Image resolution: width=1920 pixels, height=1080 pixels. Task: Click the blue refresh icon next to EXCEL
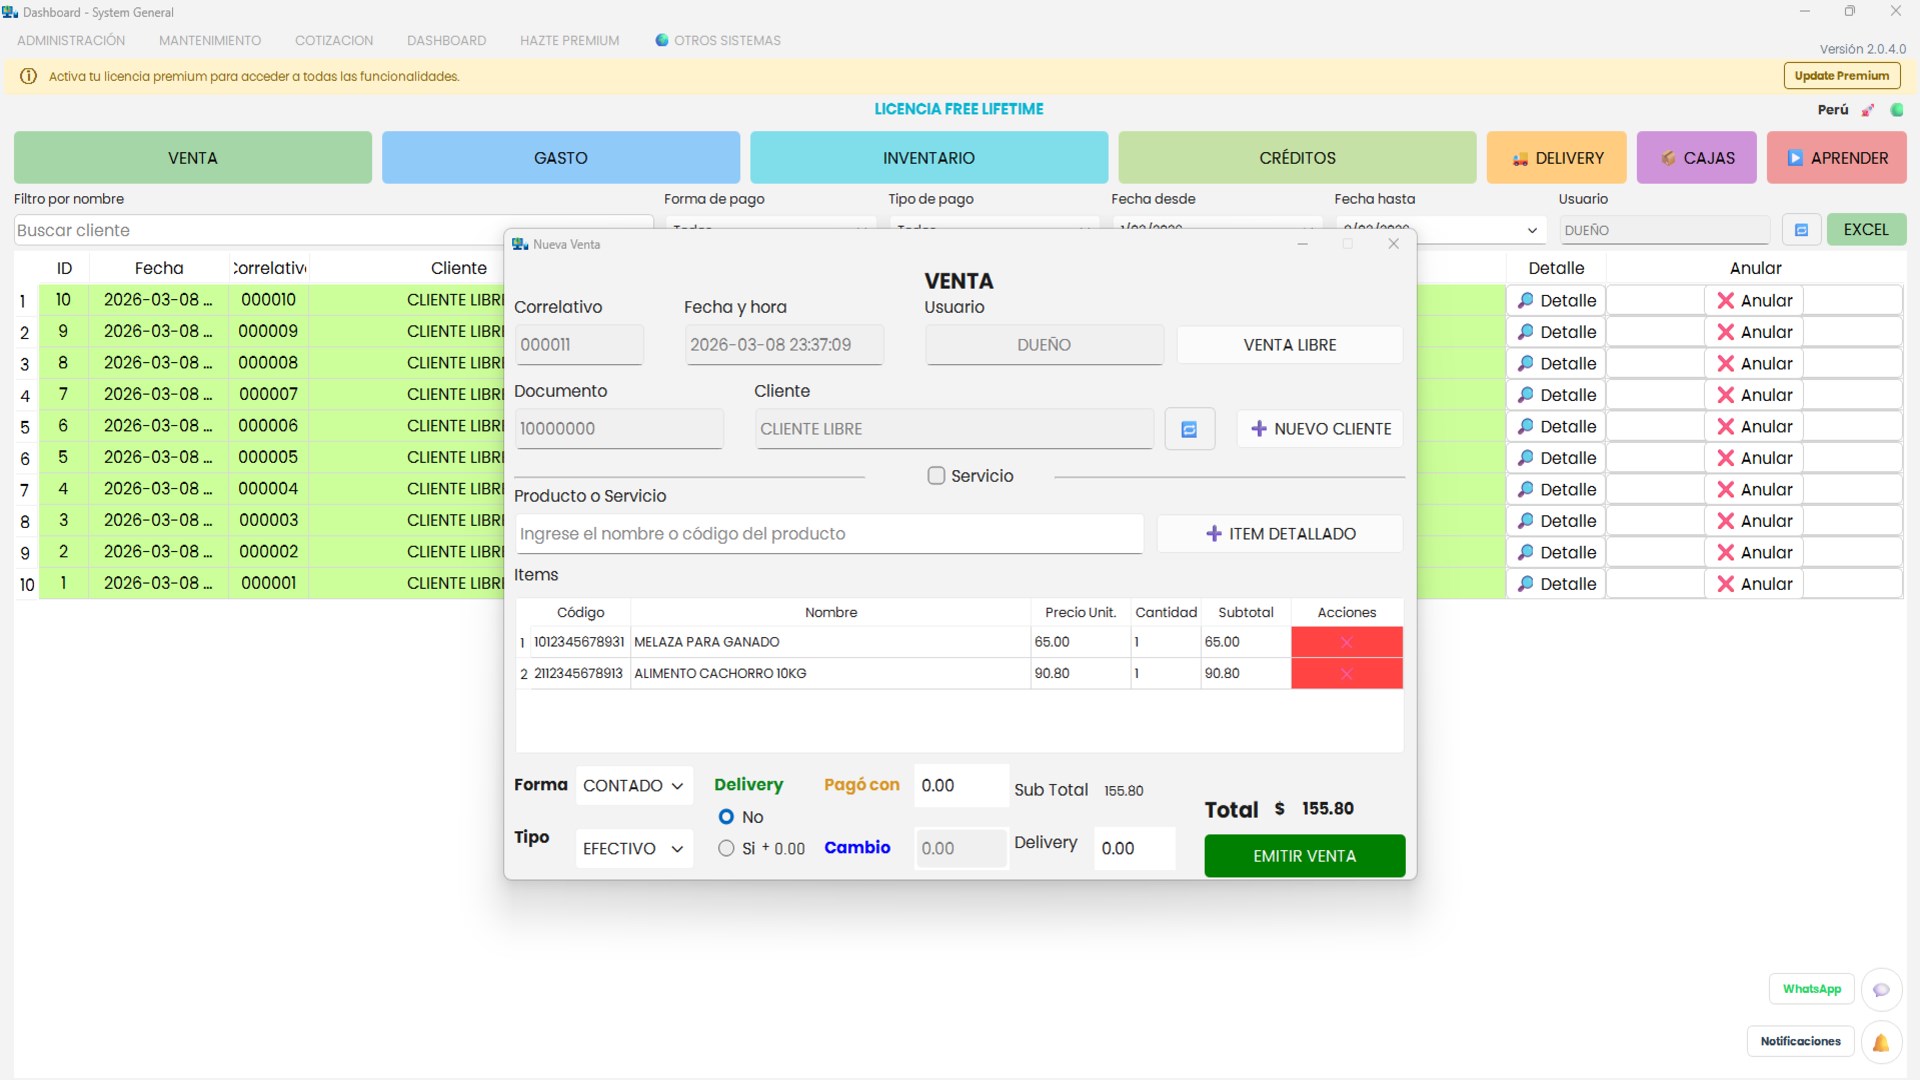pos(1801,230)
